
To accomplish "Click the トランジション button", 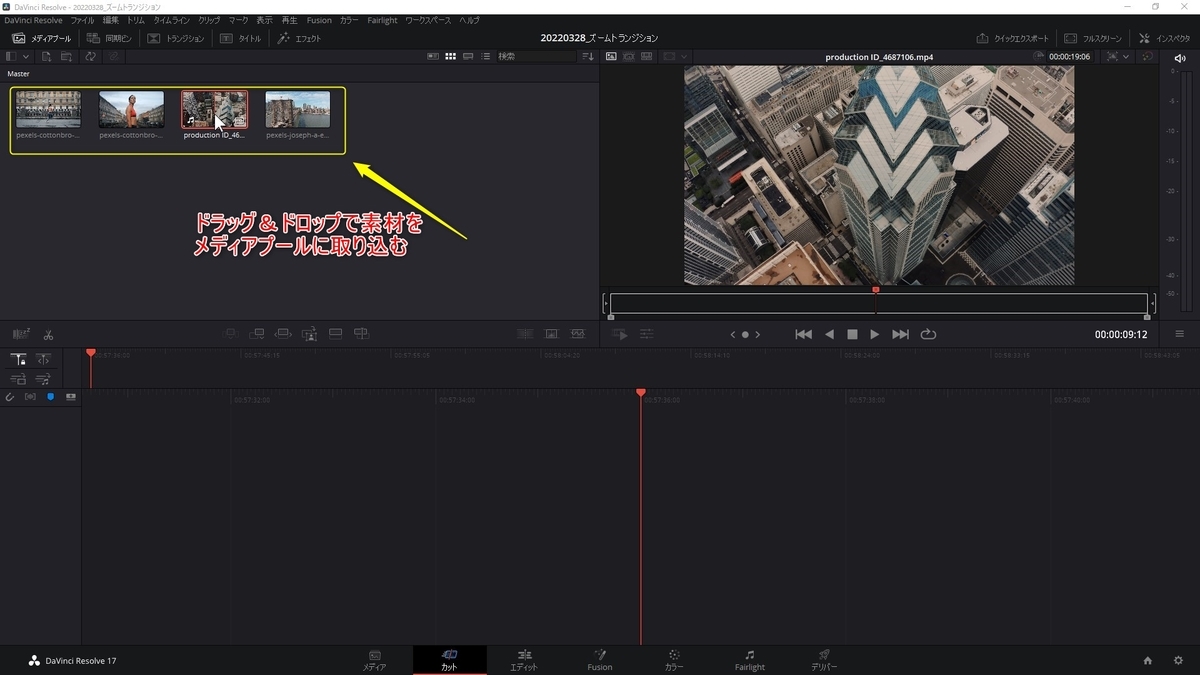I will (x=176, y=38).
